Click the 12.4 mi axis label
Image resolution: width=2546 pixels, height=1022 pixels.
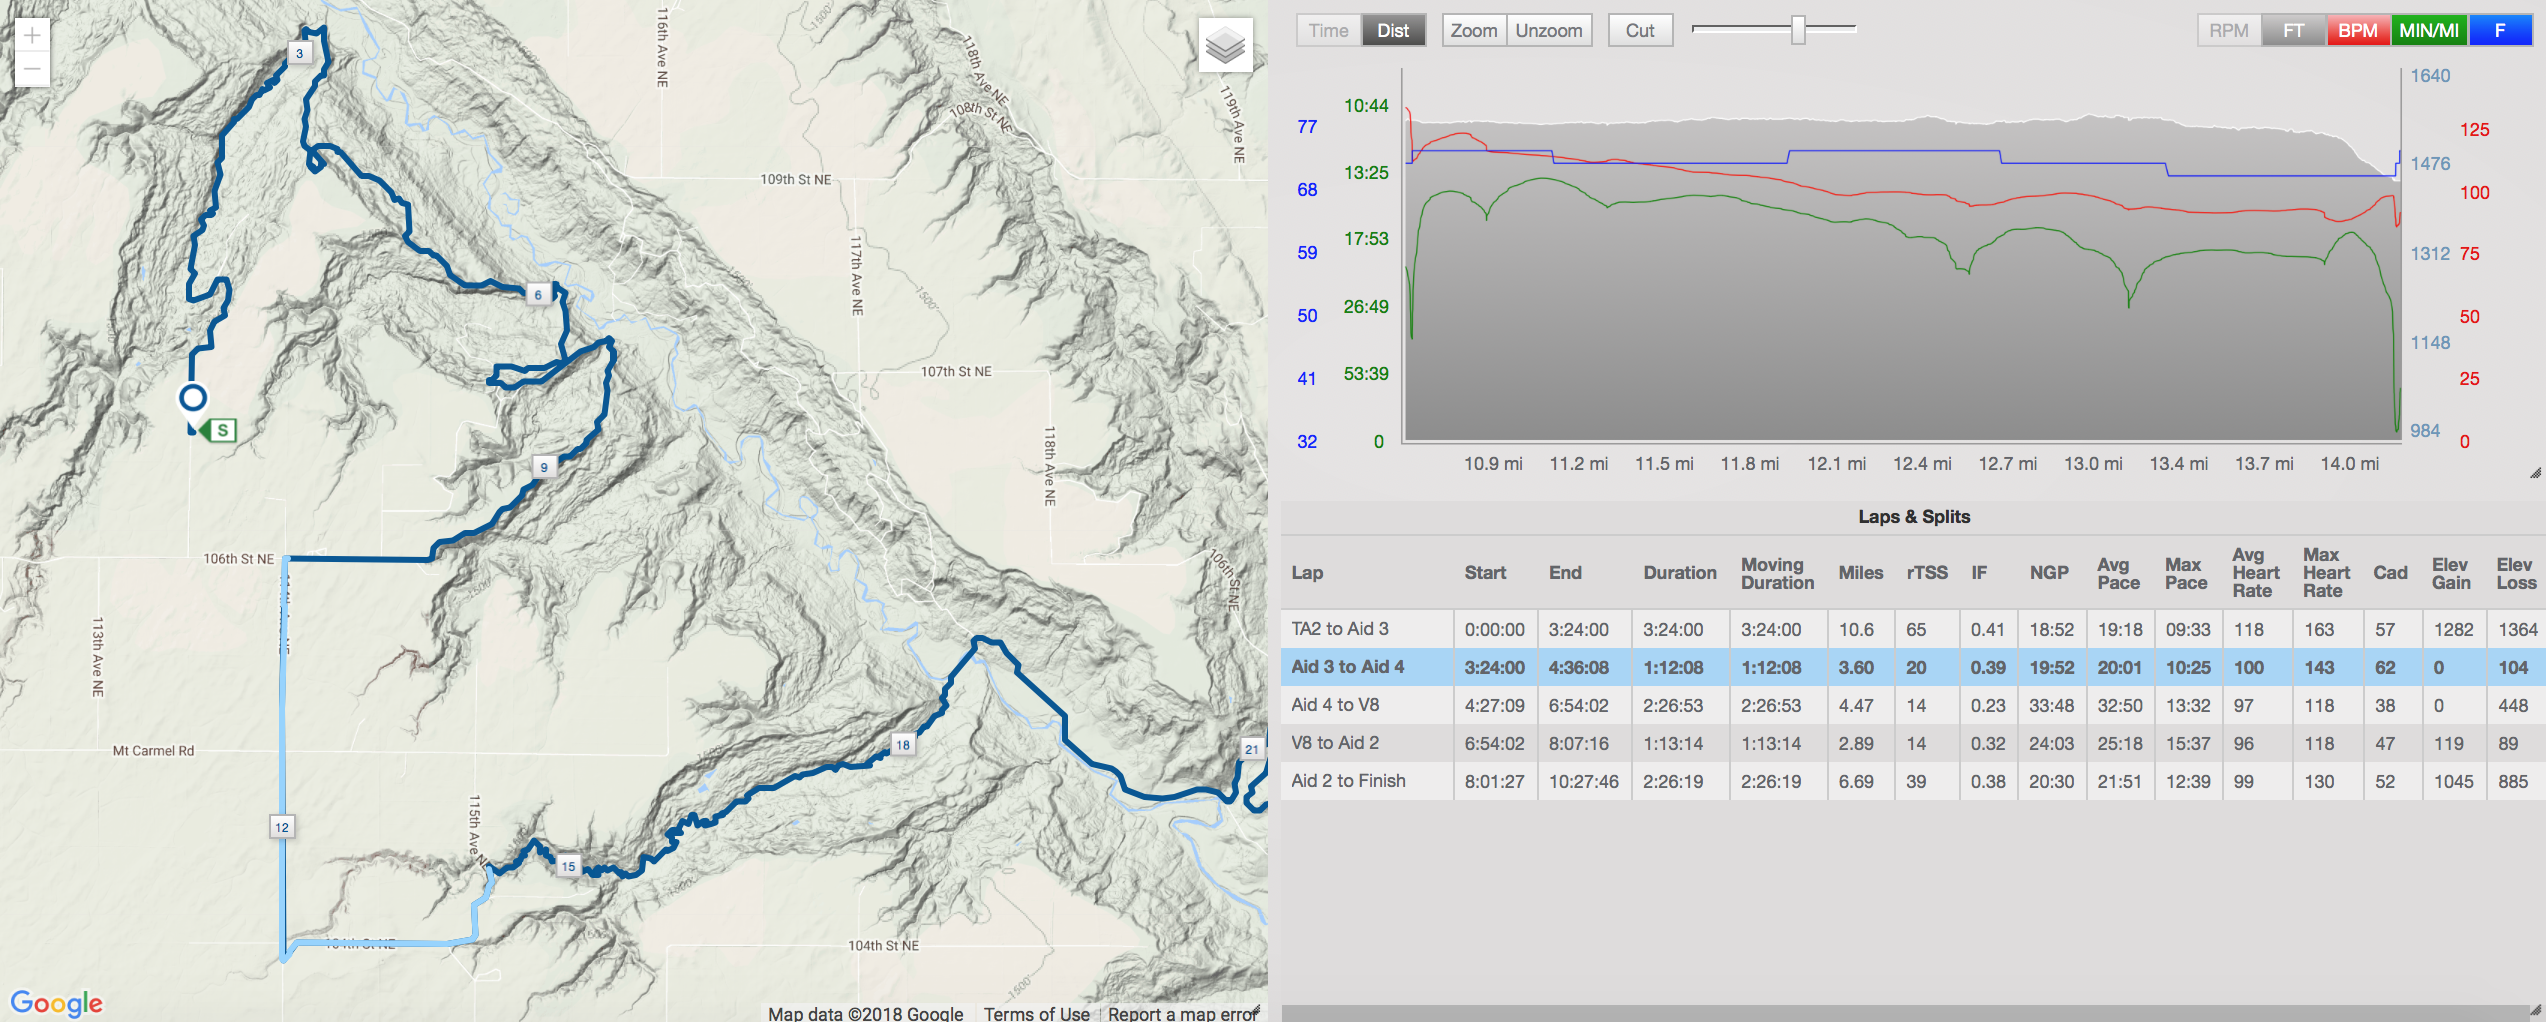[1922, 464]
